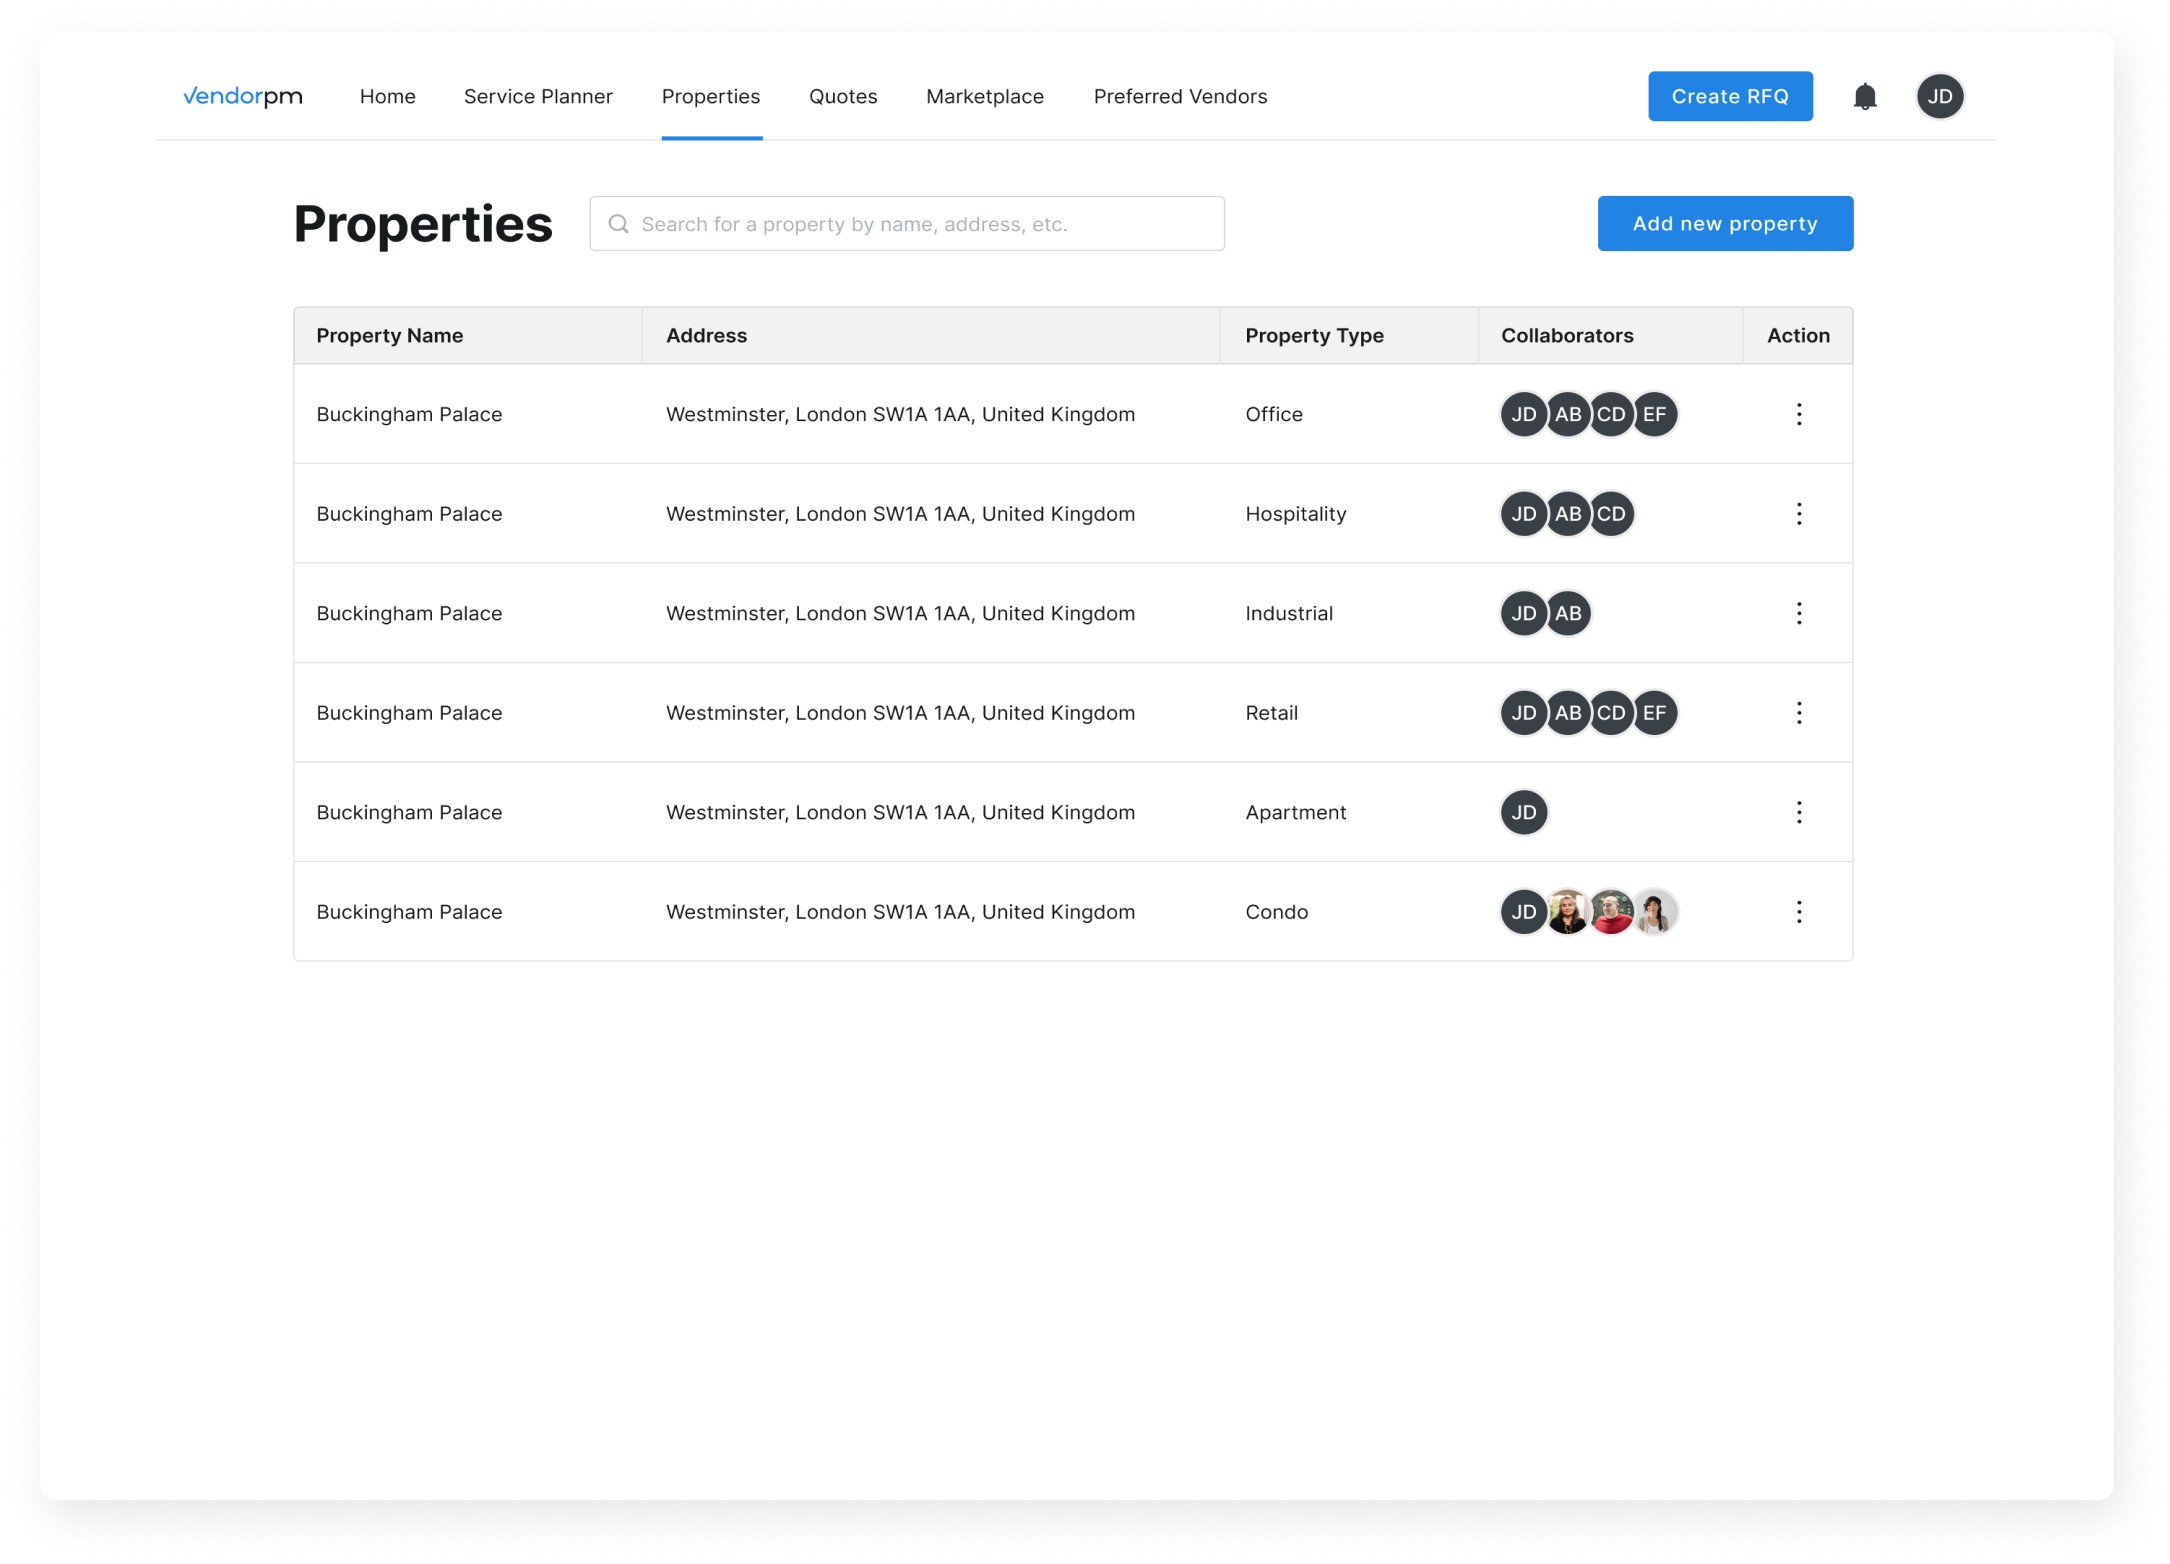Navigate to Preferred Vendors
Screen dimensions: 2170x1564
click(x=1180, y=96)
